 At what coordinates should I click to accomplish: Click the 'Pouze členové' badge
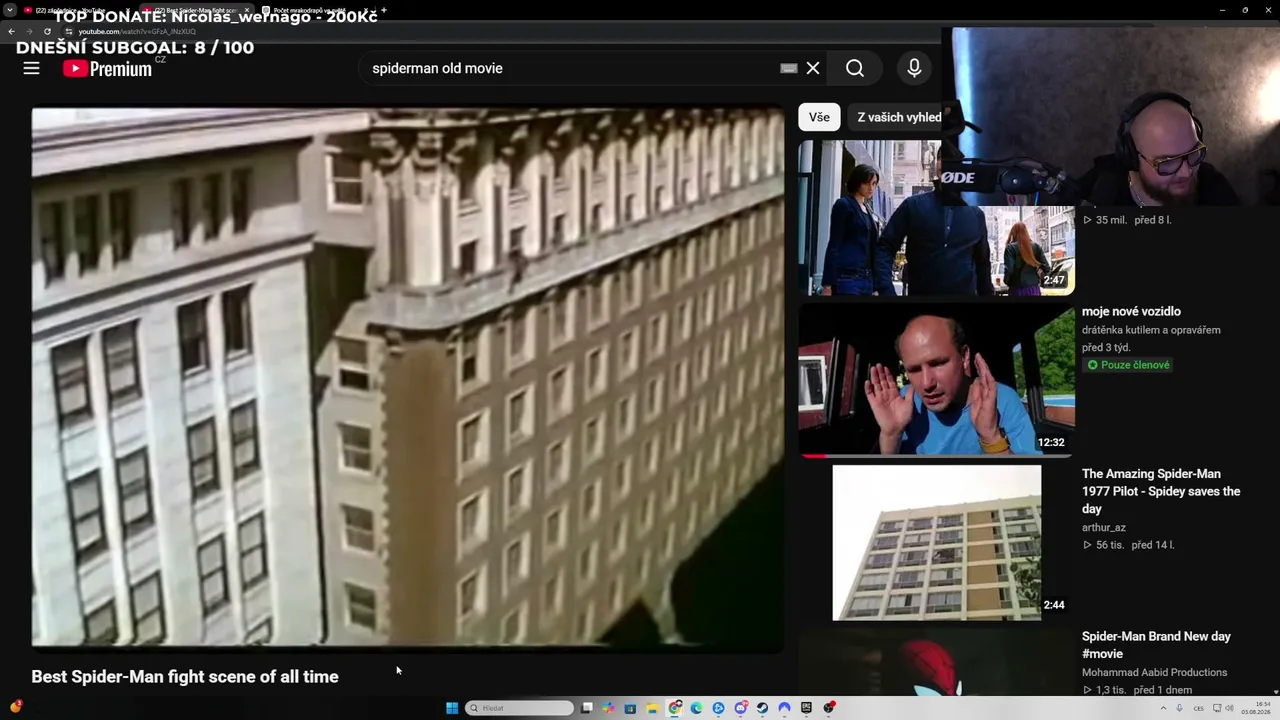pos(1128,365)
